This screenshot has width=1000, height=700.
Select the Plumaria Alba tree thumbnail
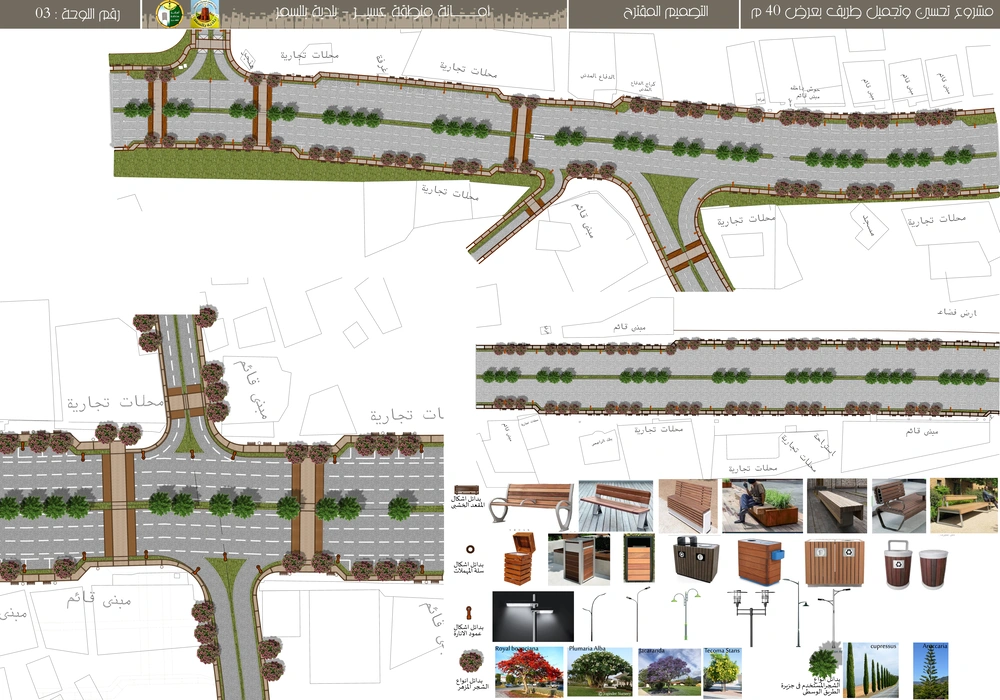(600, 673)
